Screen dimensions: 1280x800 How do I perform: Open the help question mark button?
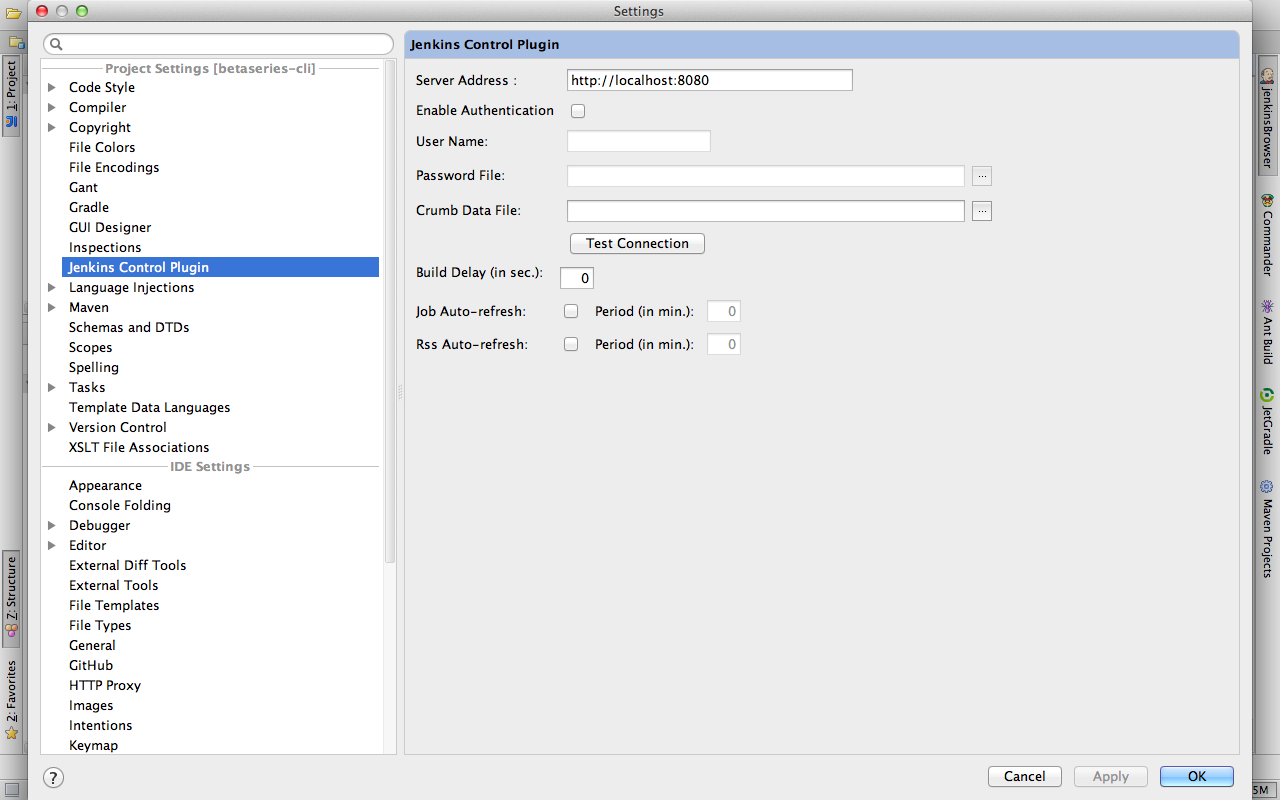[x=54, y=777]
